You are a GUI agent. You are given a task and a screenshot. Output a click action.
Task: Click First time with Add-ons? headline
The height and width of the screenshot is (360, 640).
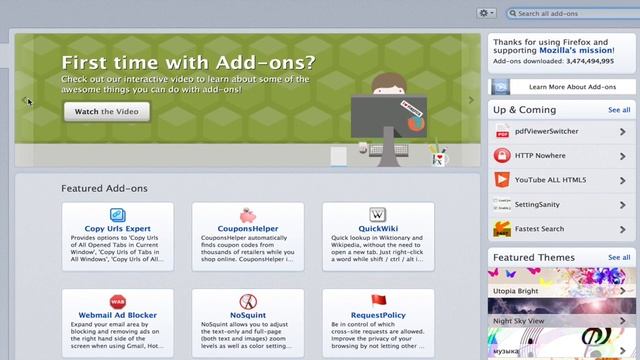click(189, 62)
